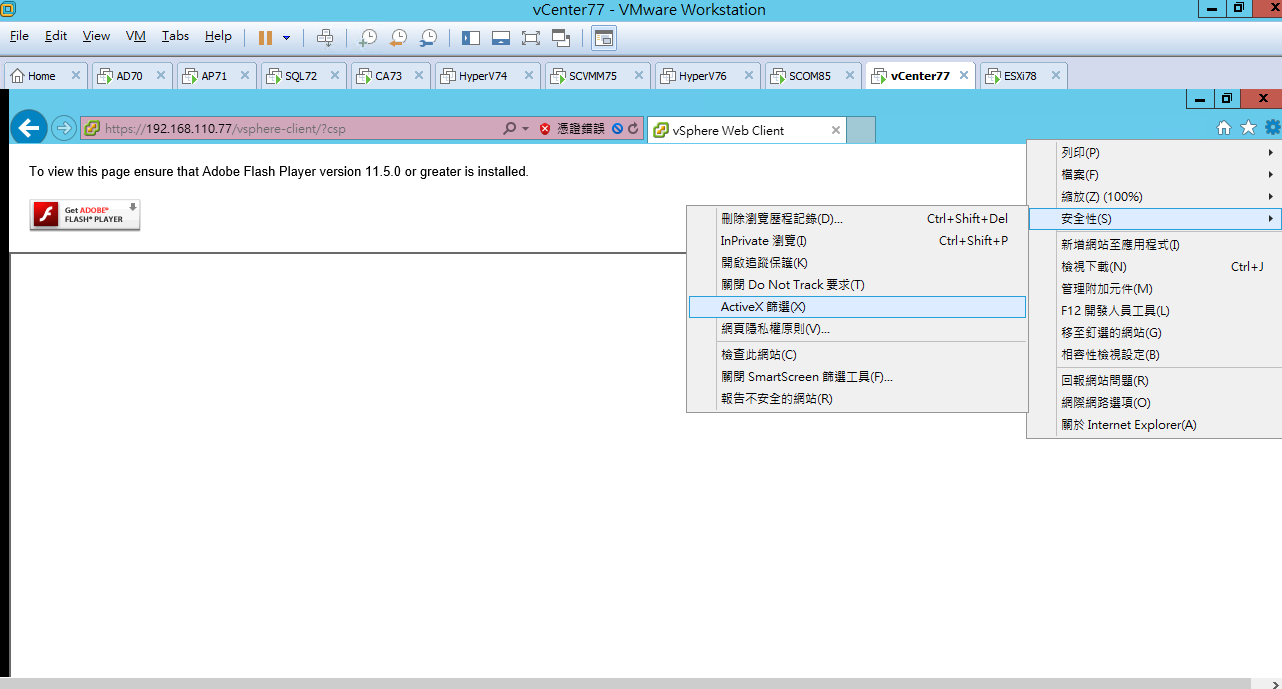Switch to the HyperV76 VM tab

click(x=708, y=76)
